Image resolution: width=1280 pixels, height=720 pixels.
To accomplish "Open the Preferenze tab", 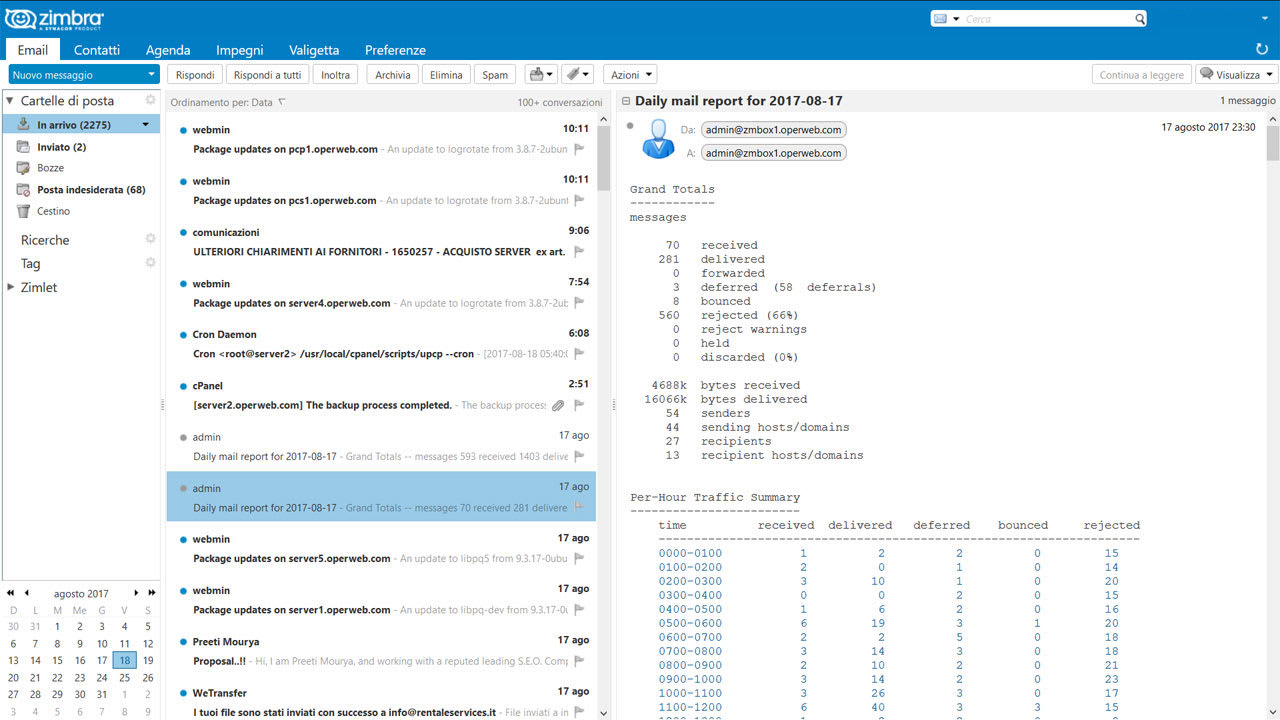I will (x=395, y=50).
